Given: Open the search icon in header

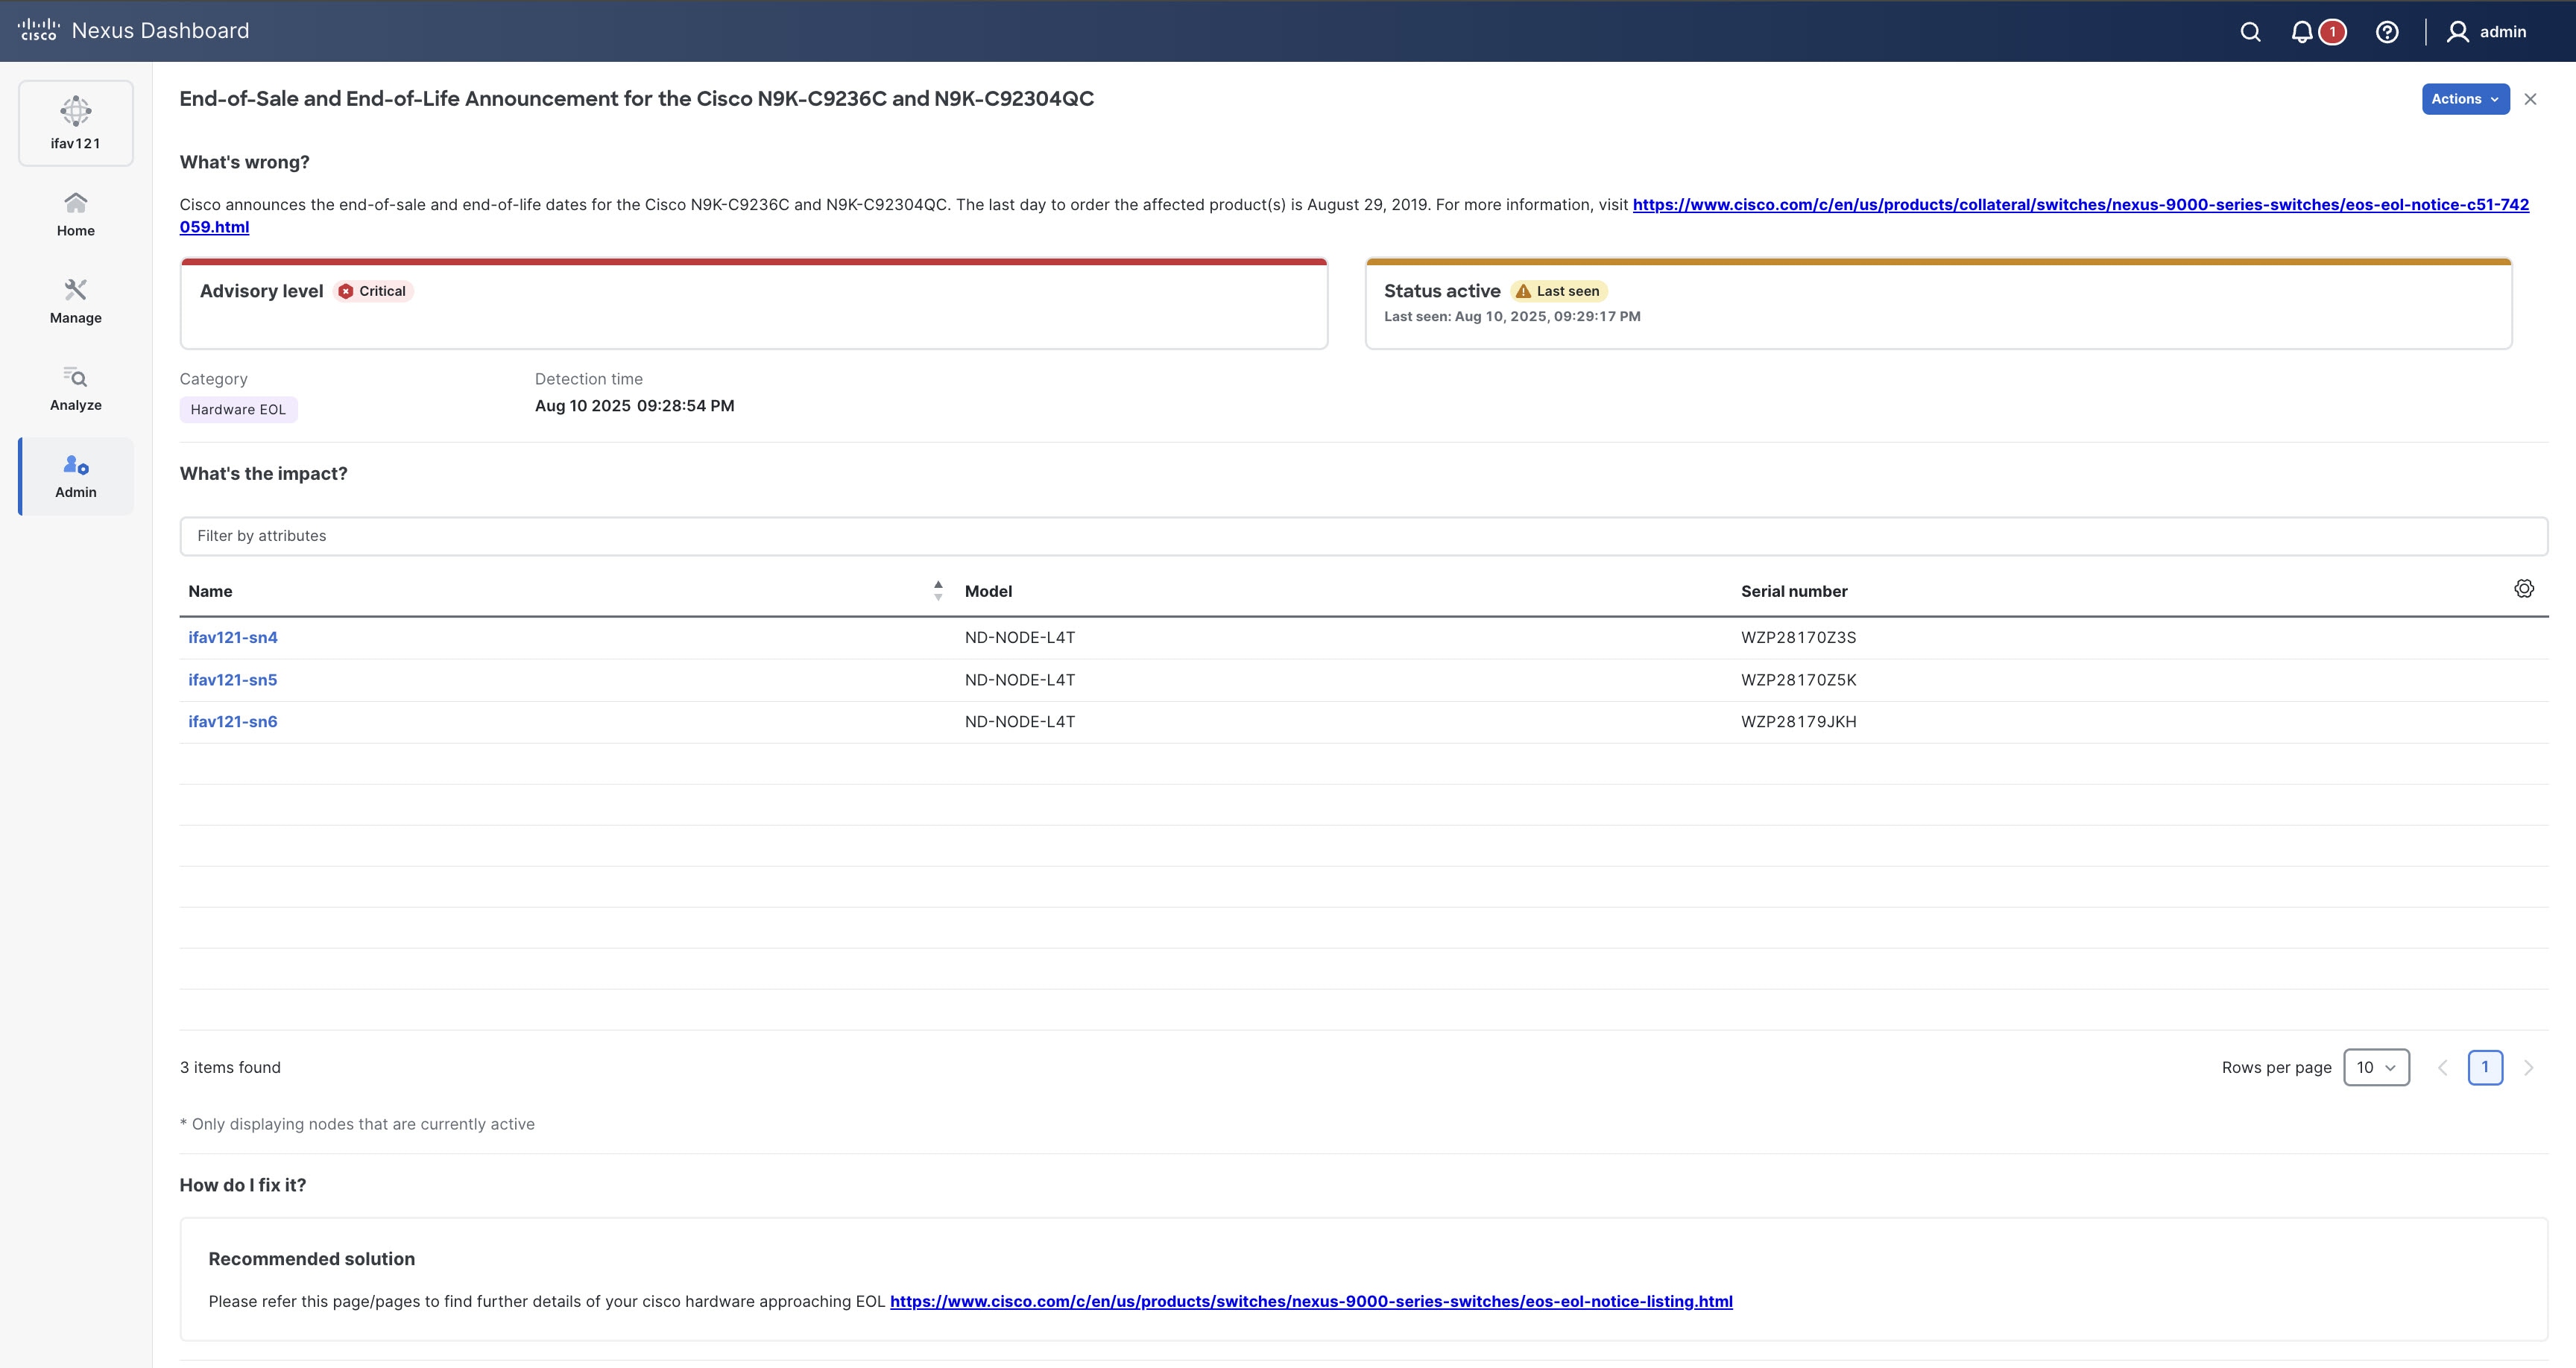Looking at the screenshot, I should point(2250,32).
